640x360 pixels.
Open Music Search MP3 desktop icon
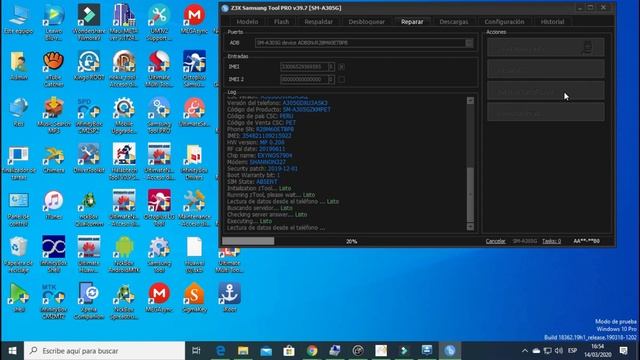point(53,115)
